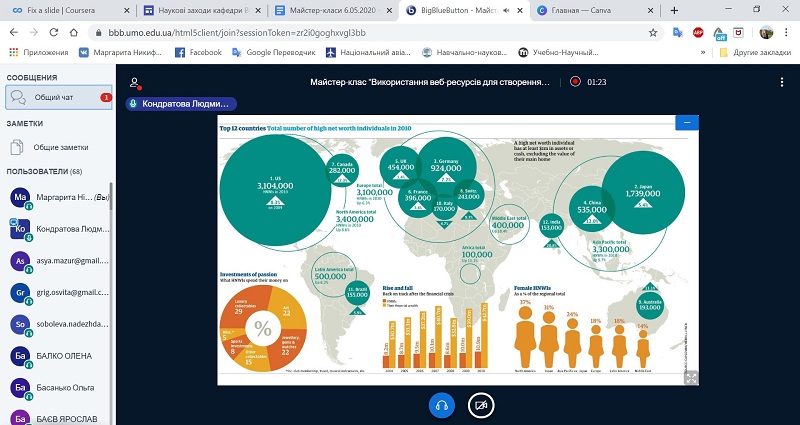Bookmark this page with star icon
The height and width of the screenshot is (425, 800).
point(652,31)
